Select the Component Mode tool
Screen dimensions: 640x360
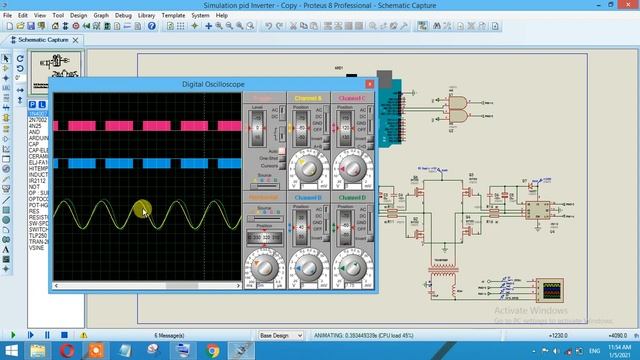click(6, 69)
